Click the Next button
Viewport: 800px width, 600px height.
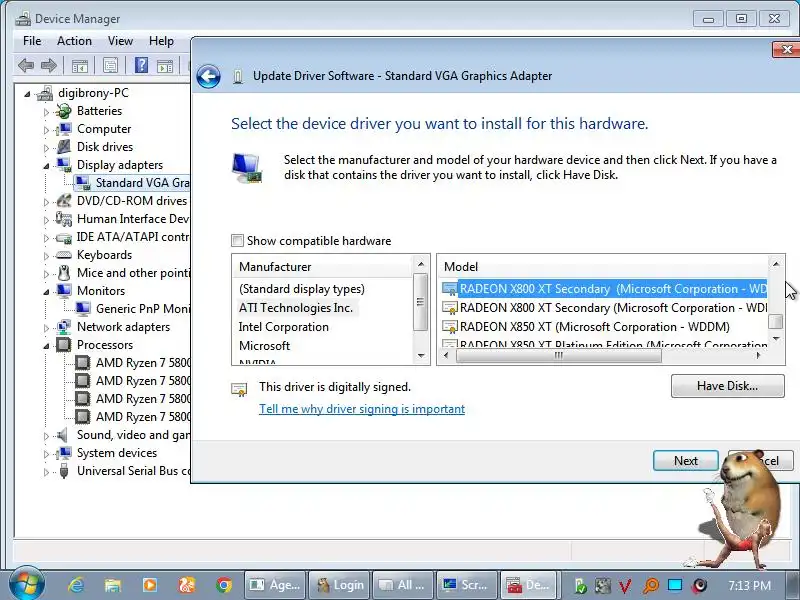(x=686, y=461)
